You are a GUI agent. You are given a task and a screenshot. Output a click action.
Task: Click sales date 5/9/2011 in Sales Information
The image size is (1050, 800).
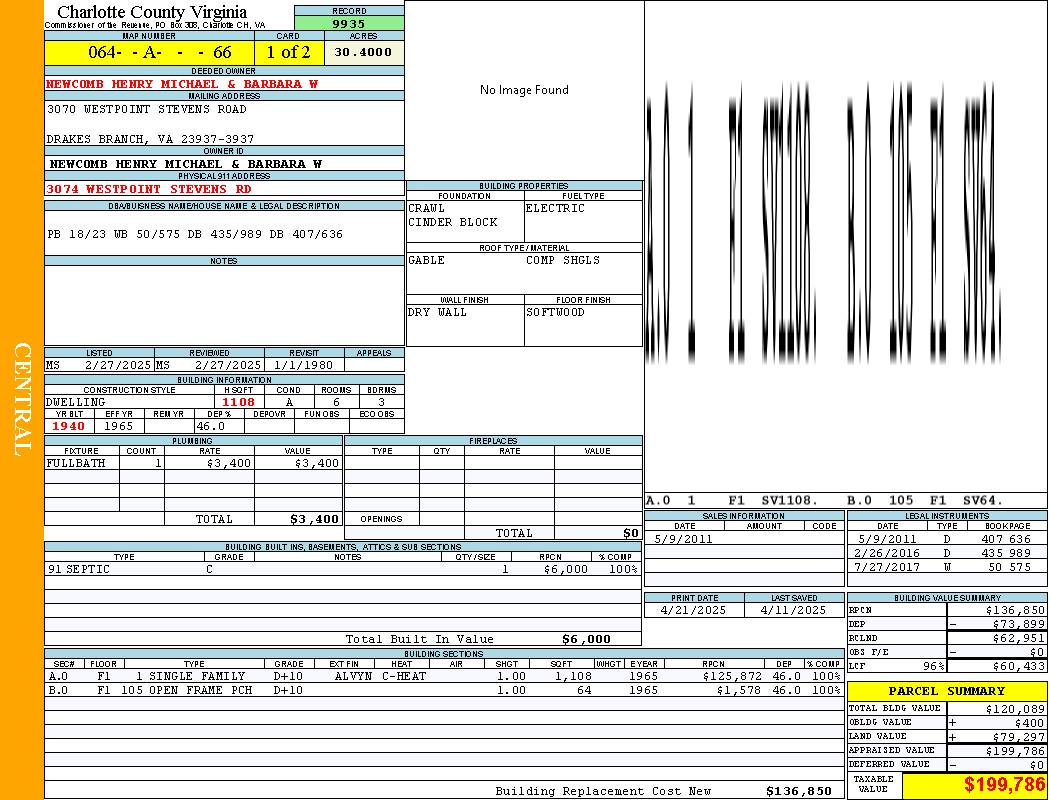[x=683, y=539]
